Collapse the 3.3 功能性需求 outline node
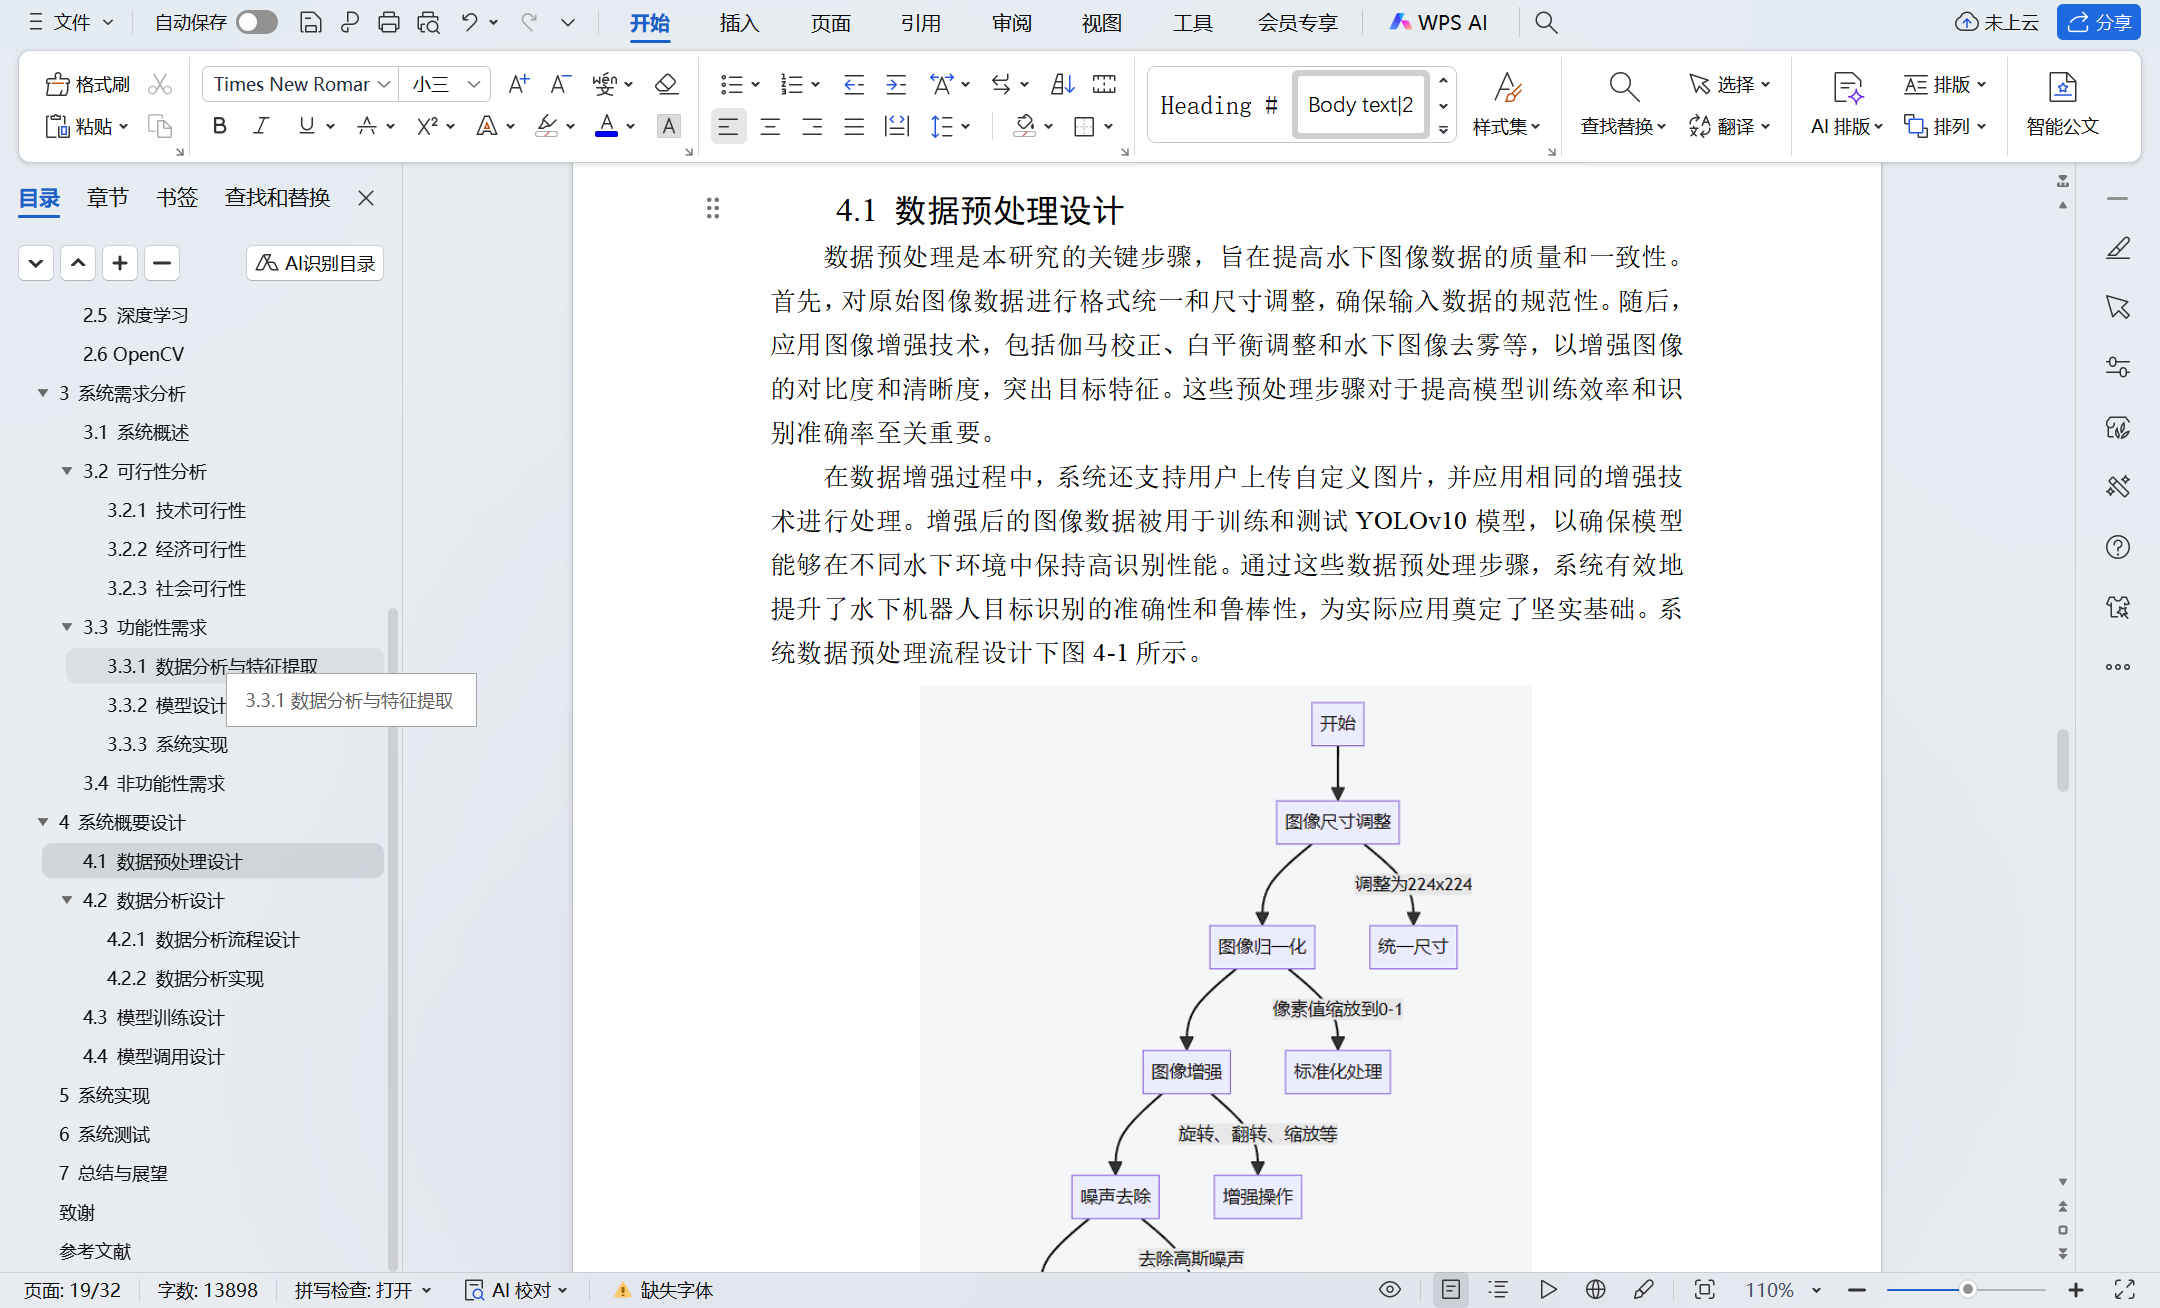 click(67, 627)
